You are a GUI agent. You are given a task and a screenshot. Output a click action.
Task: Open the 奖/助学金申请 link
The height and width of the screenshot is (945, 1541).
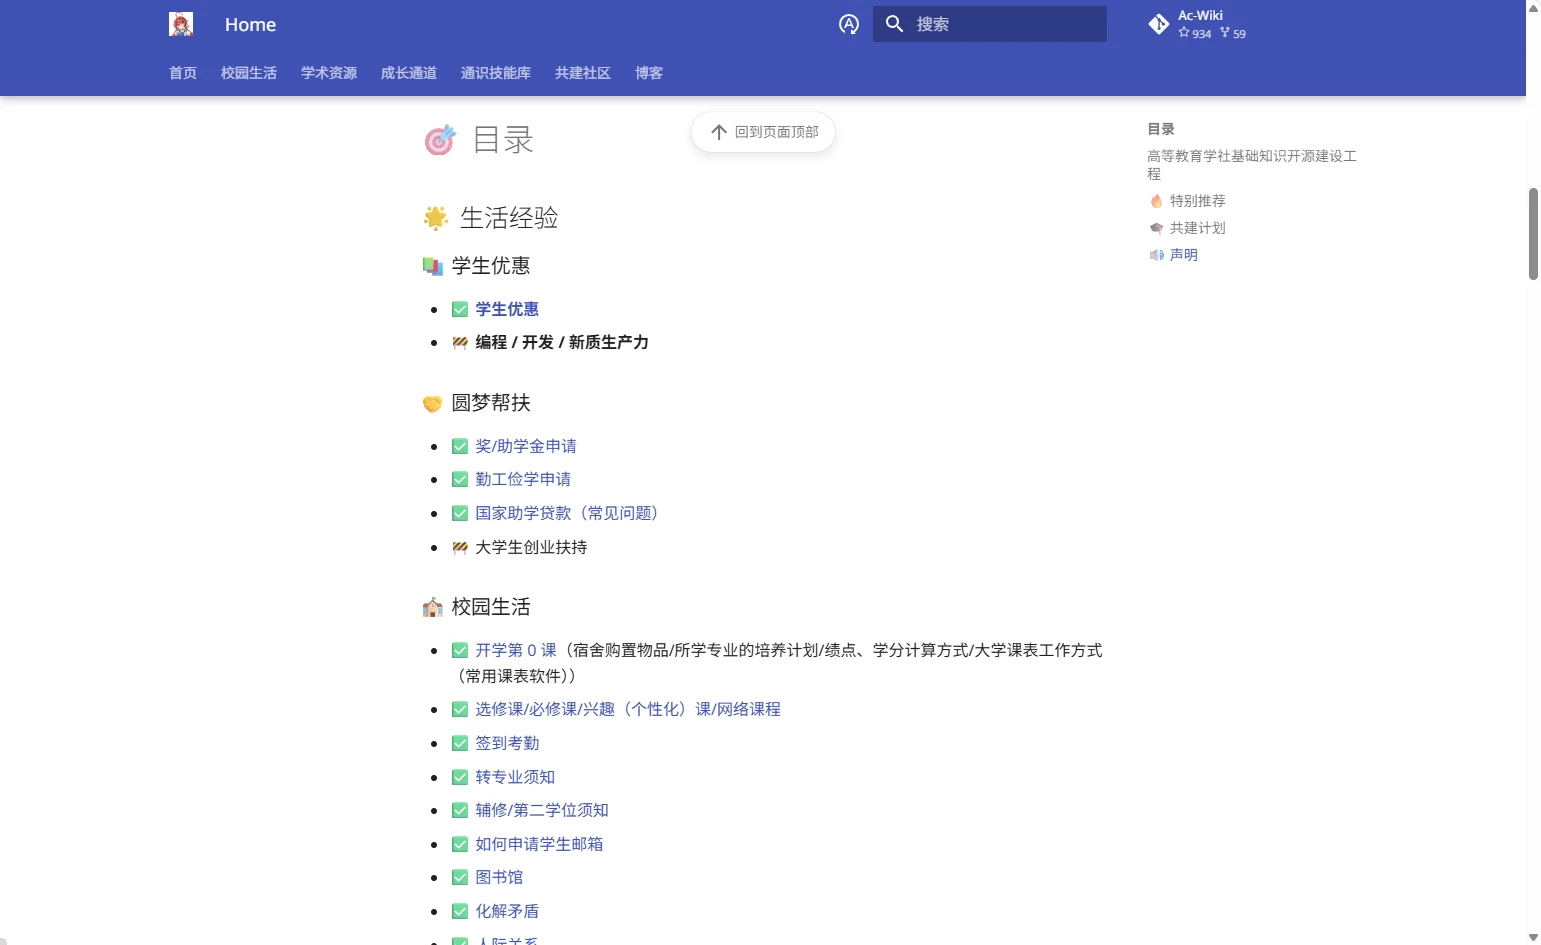point(526,446)
